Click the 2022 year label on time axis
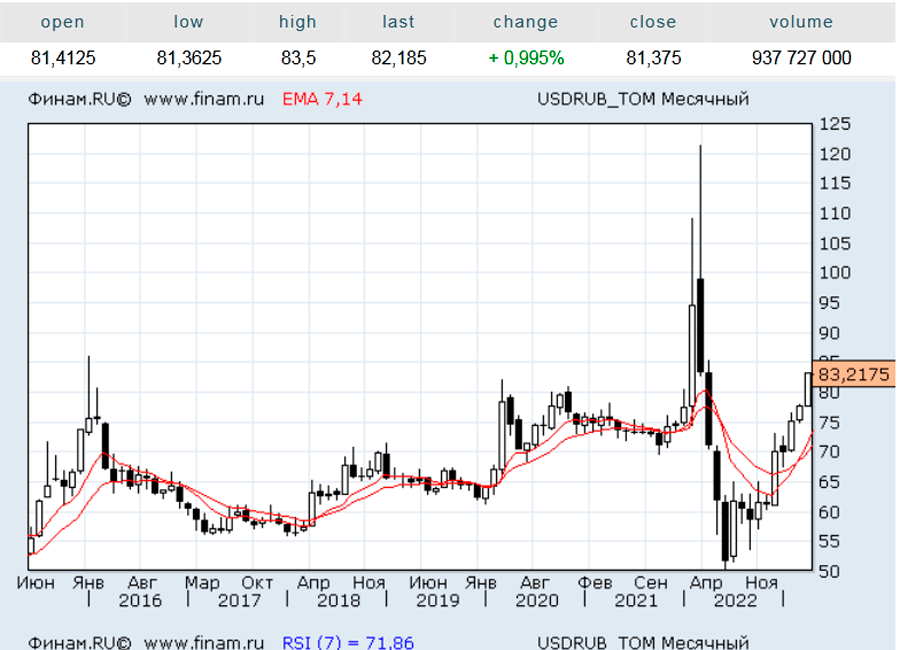This screenshot has width=900, height=650. click(x=734, y=600)
